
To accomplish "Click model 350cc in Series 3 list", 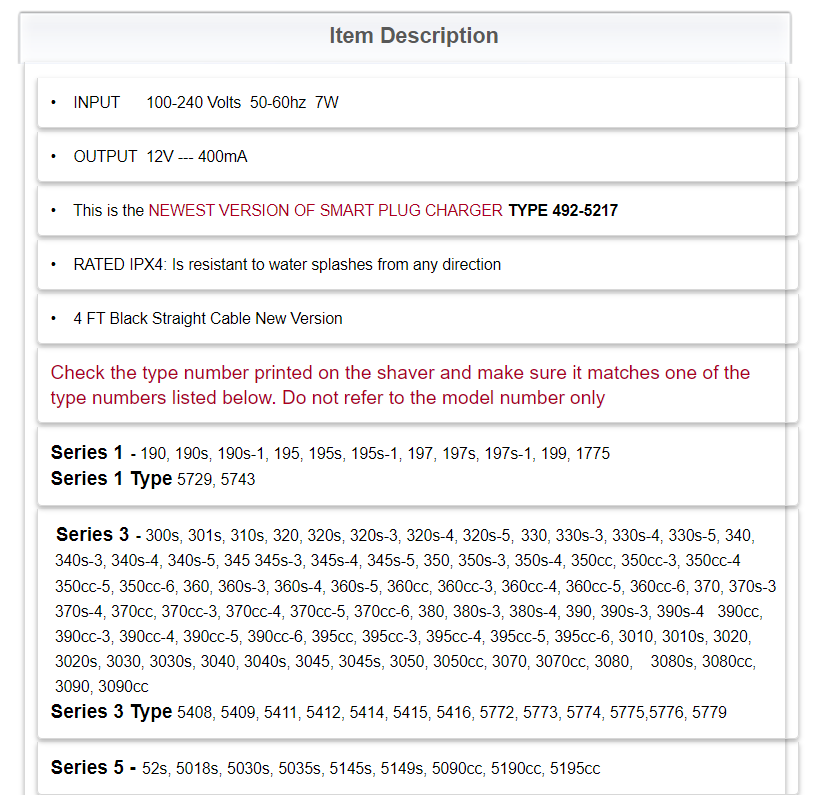I will [x=592, y=561].
